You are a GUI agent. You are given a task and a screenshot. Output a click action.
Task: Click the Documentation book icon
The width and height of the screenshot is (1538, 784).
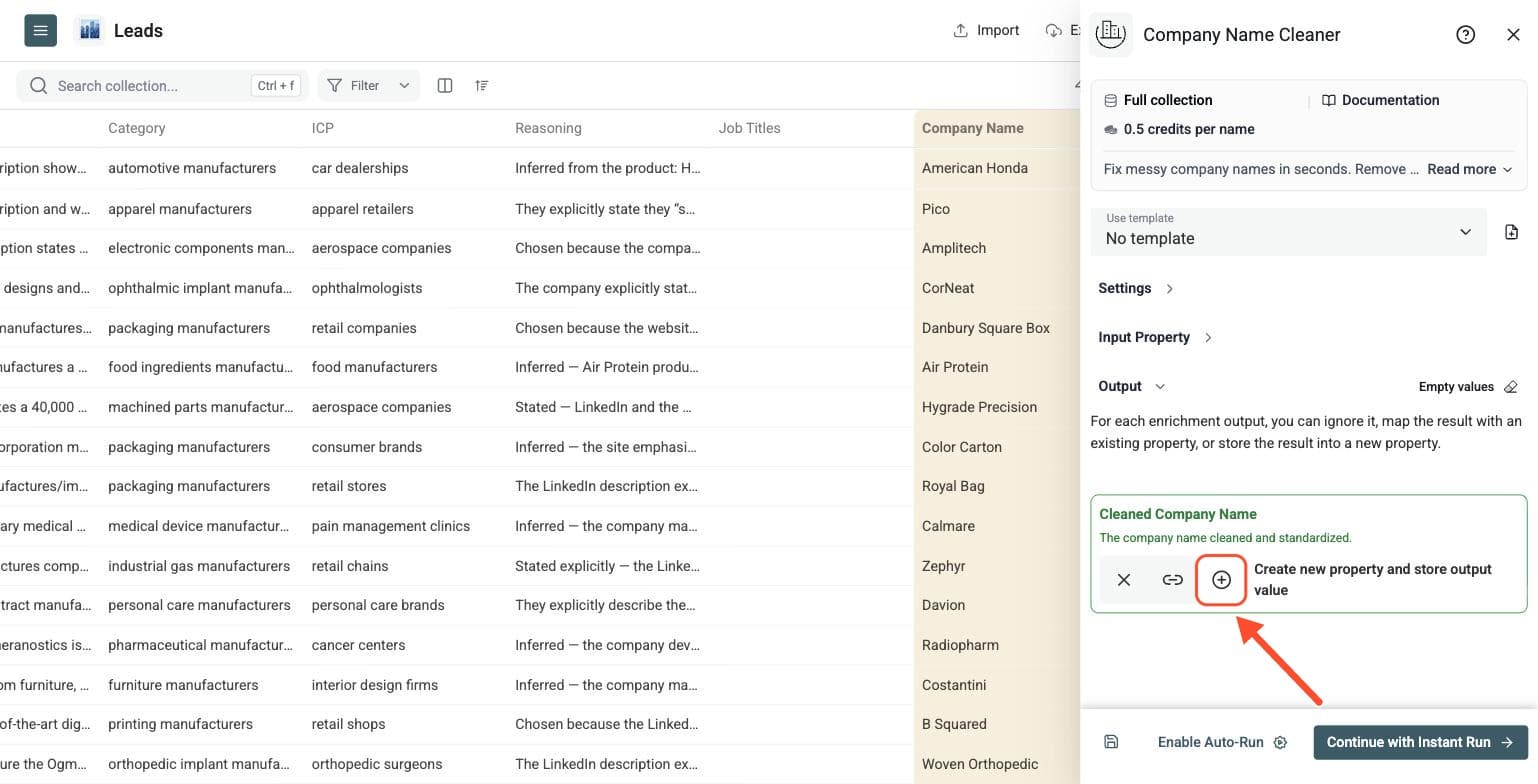pos(1329,101)
